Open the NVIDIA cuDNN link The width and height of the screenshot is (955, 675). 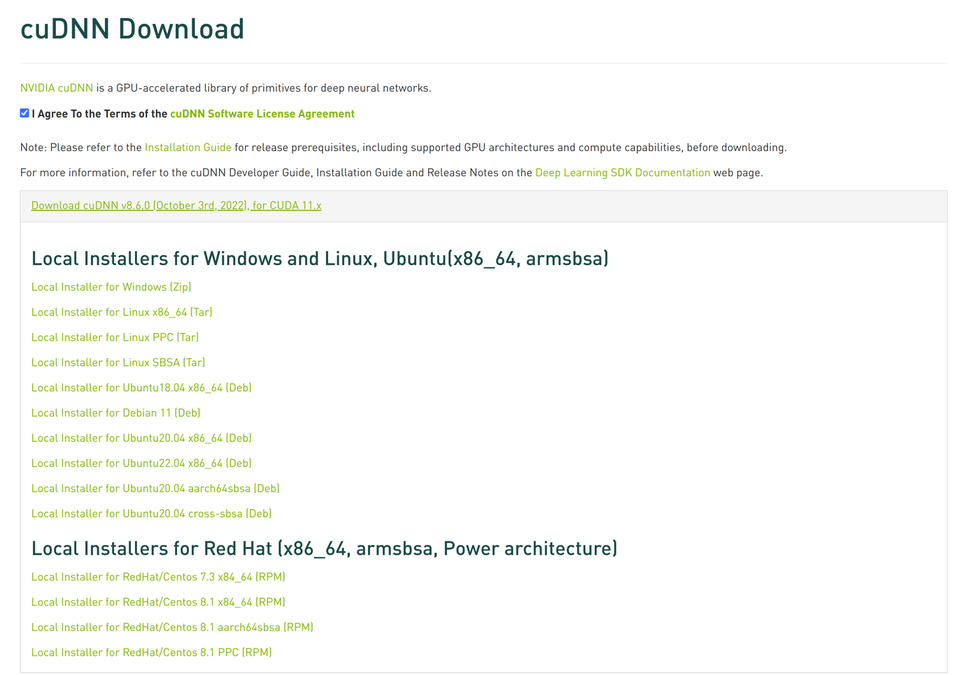pyautogui.click(x=57, y=88)
